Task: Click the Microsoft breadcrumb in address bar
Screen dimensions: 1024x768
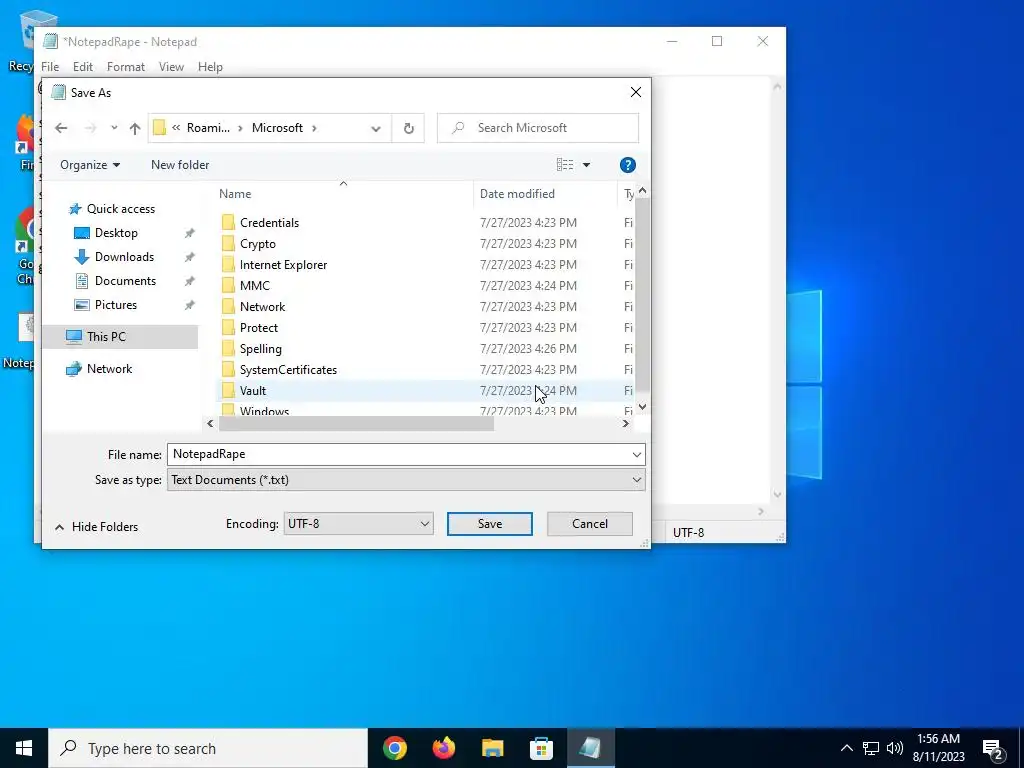Action: click(278, 128)
